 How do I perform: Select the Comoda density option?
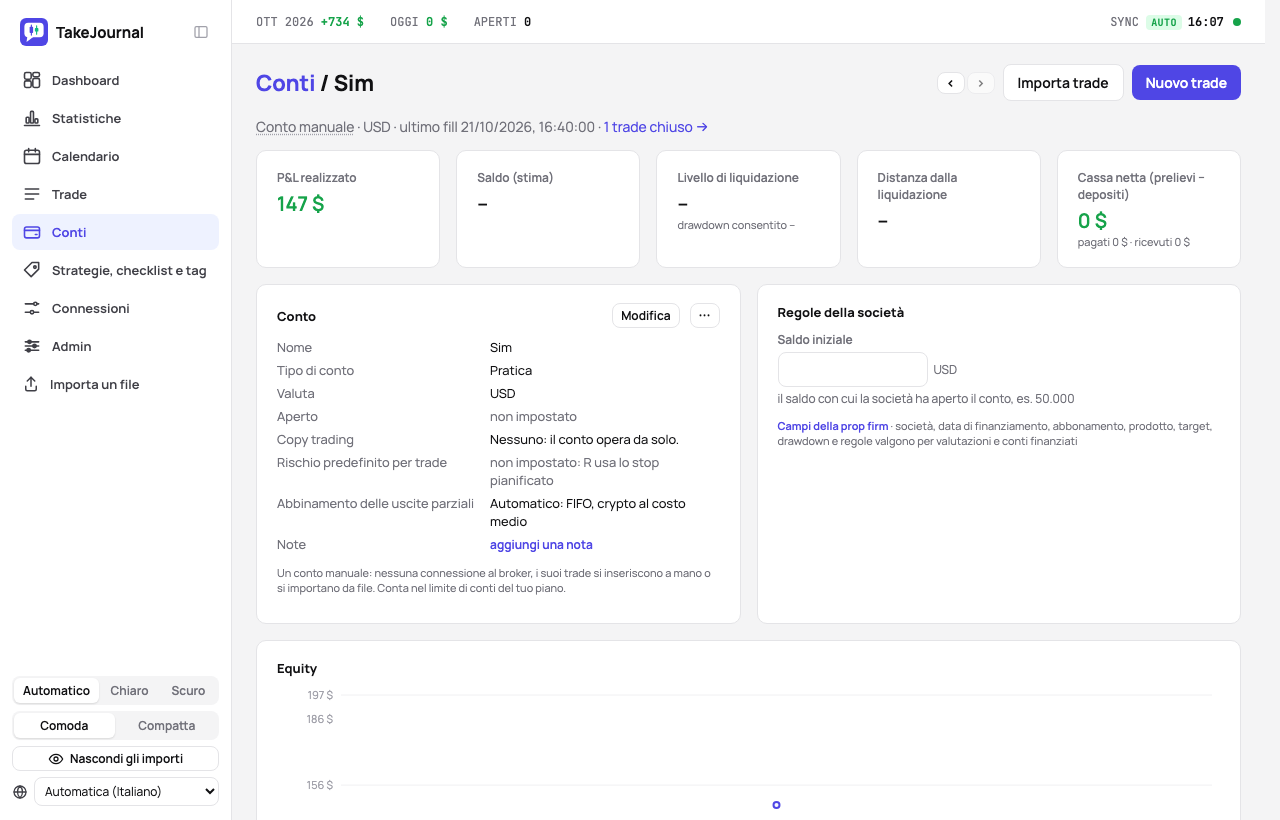coord(64,725)
